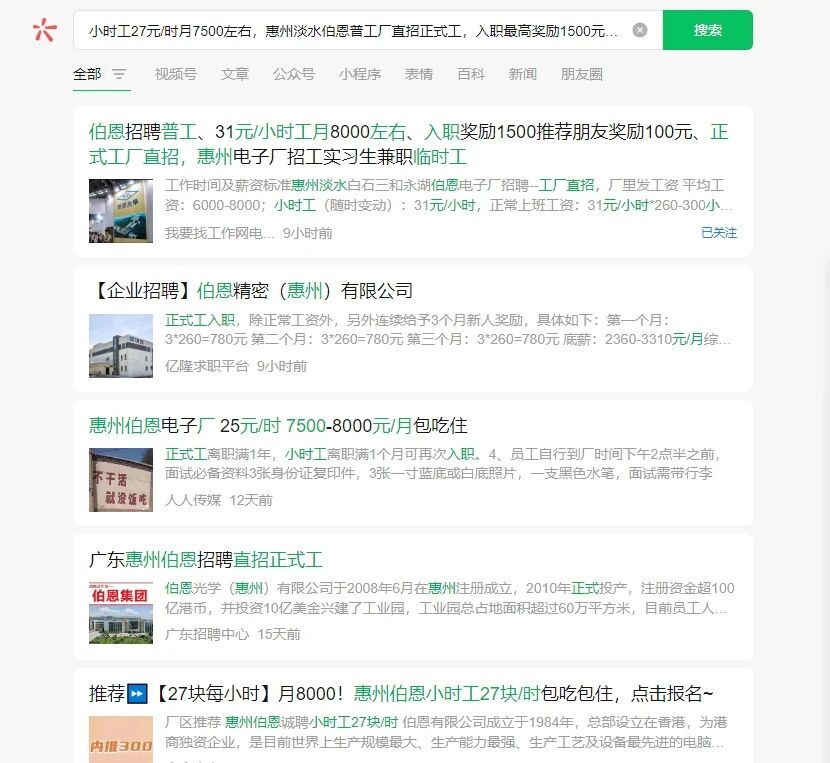Open the 伯恩集团 thumbnail image
Image resolution: width=830 pixels, height=763 pixels.
[x=121, y=613]
